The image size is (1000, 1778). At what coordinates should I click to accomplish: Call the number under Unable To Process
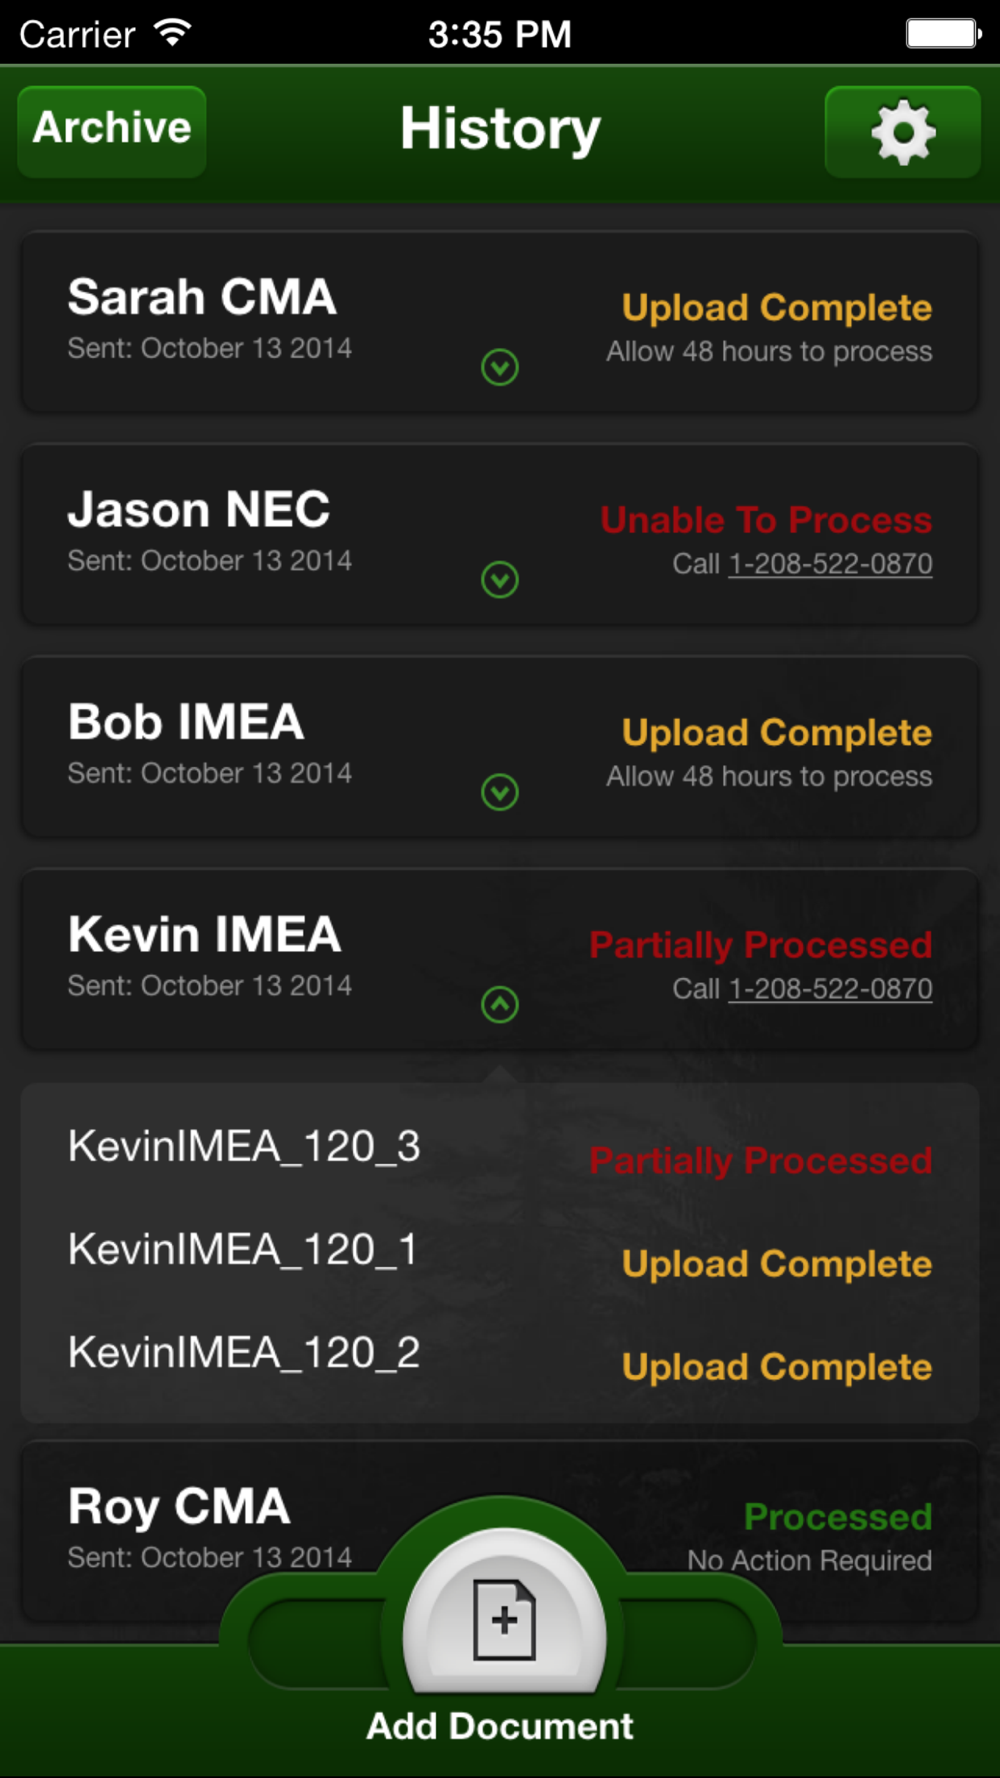(830, 564)
